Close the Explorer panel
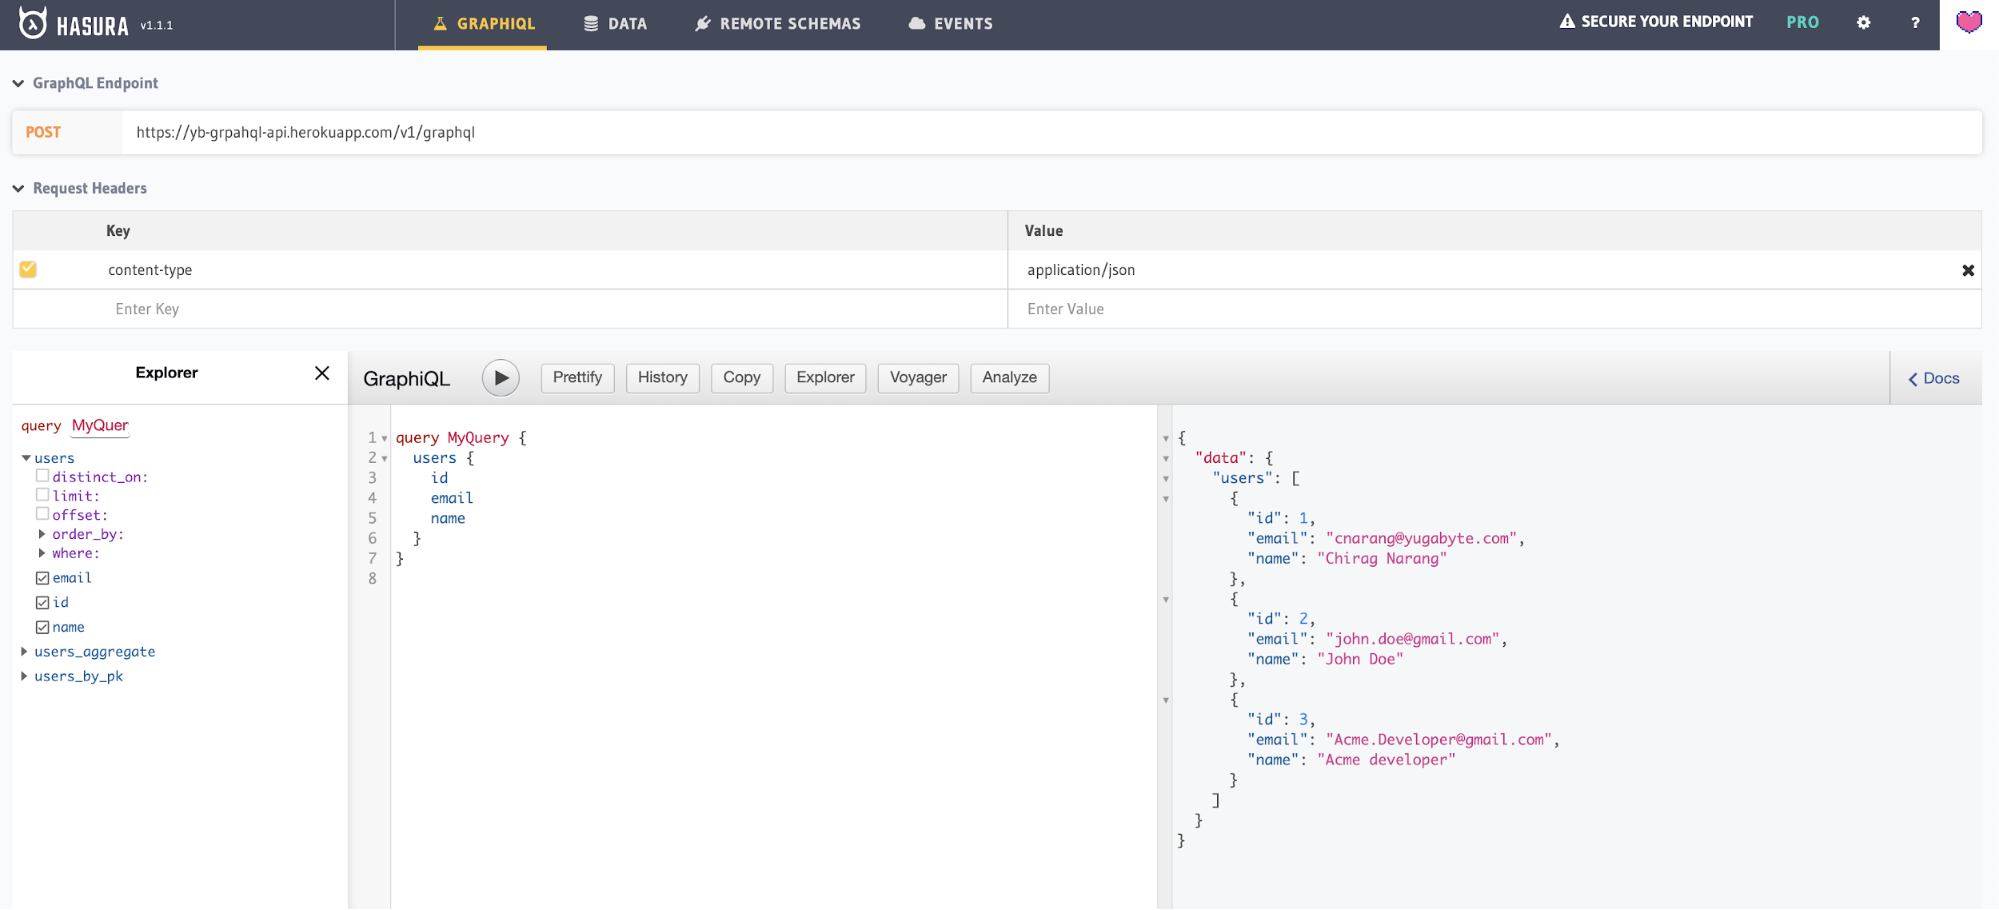Image resolution: width=1999 pixels, height=910 pixels. point(322,373)
